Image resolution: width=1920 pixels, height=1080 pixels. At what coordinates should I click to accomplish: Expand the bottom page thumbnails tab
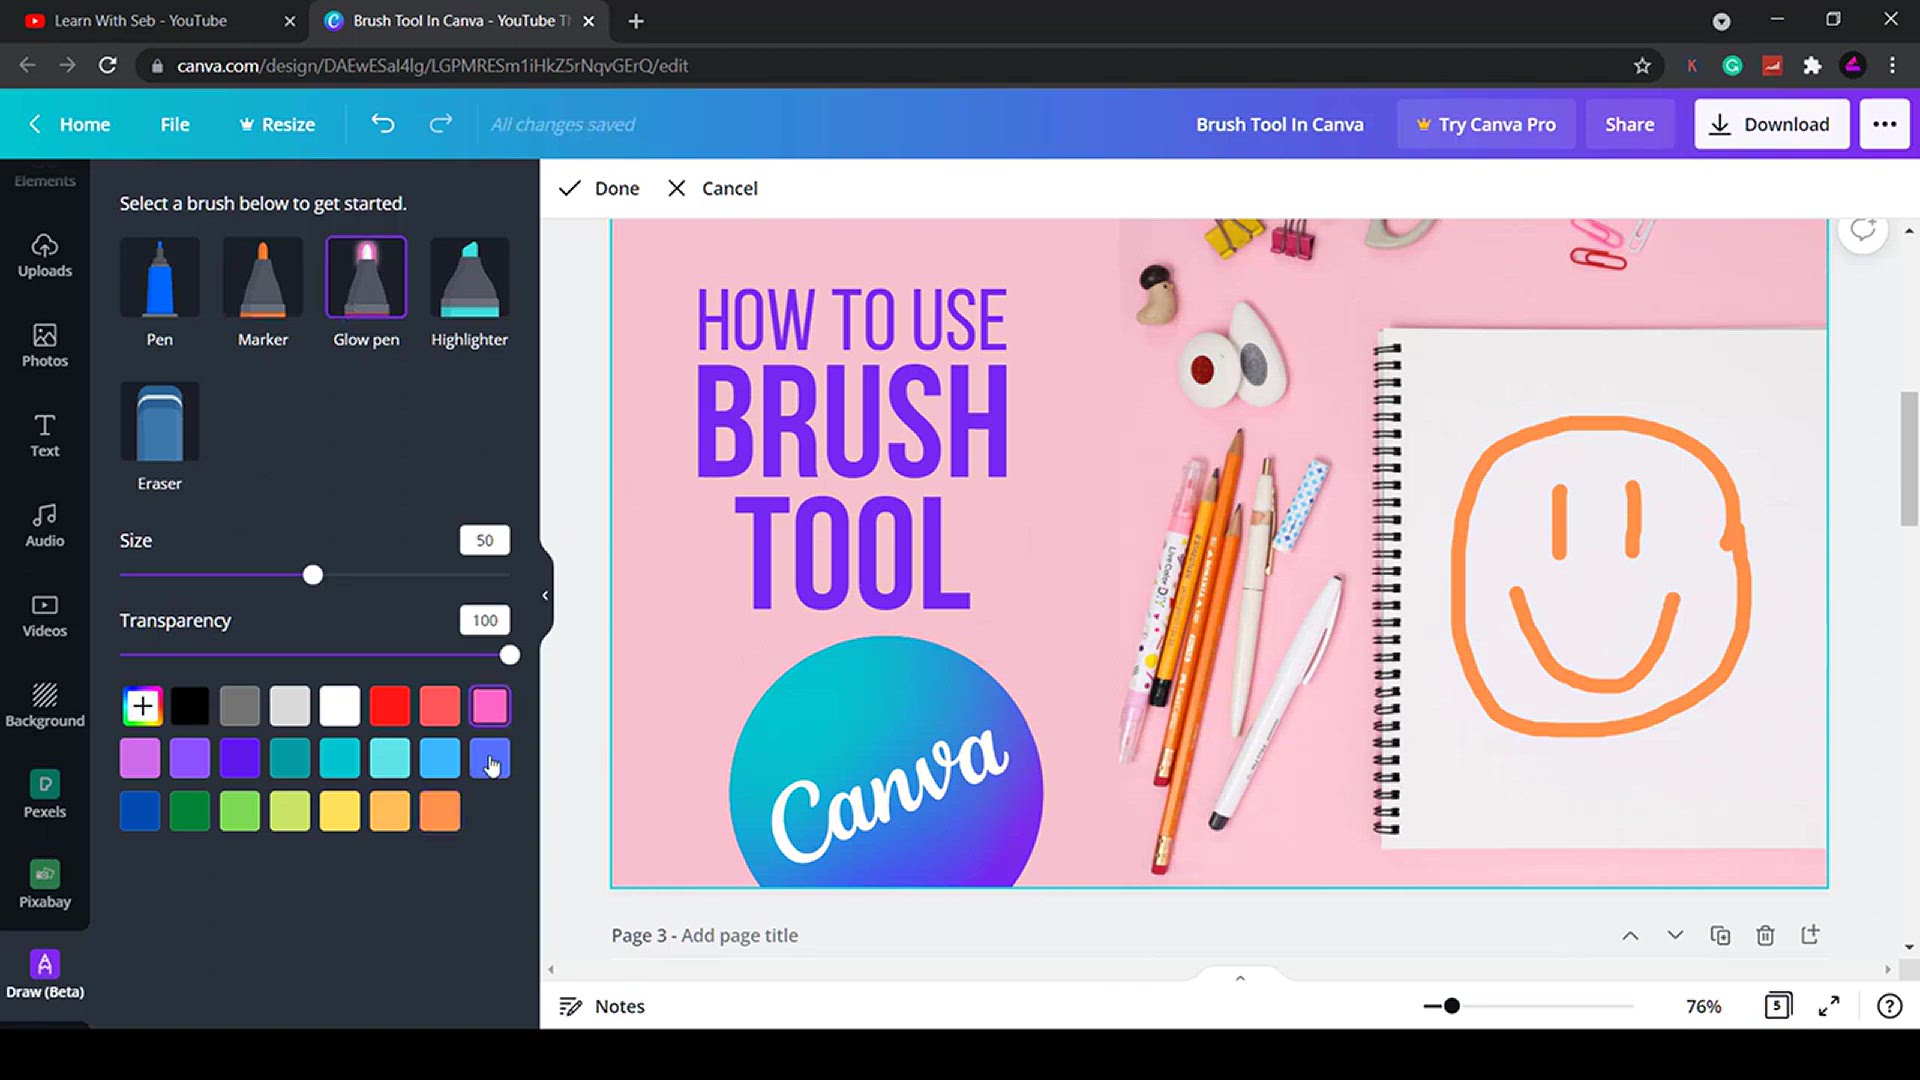1240,977
